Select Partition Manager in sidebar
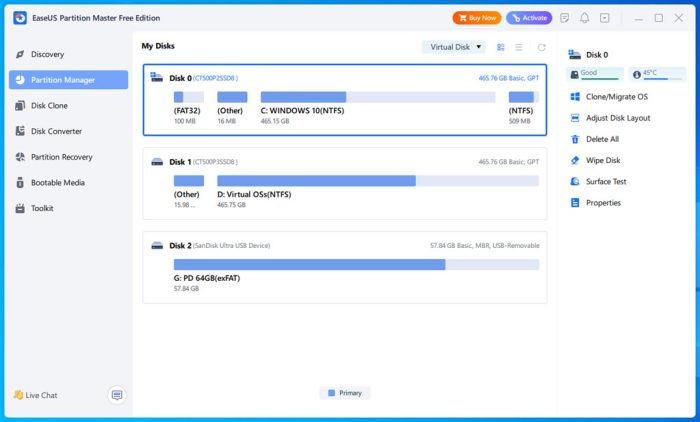The image size is (700, 422). point(68,80)
